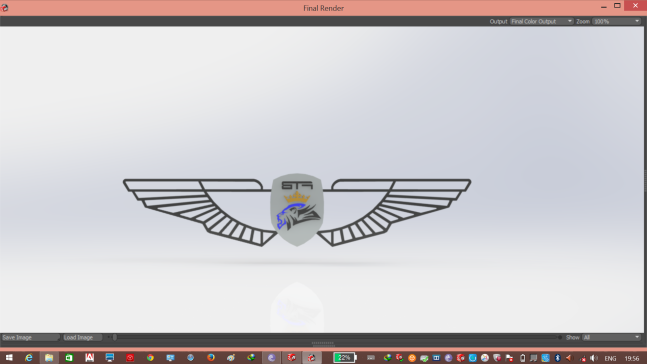The height and width of the screenshot is (364, 647).
Task: Open the Paint palette taskbar icon
Action: [231, 358]
